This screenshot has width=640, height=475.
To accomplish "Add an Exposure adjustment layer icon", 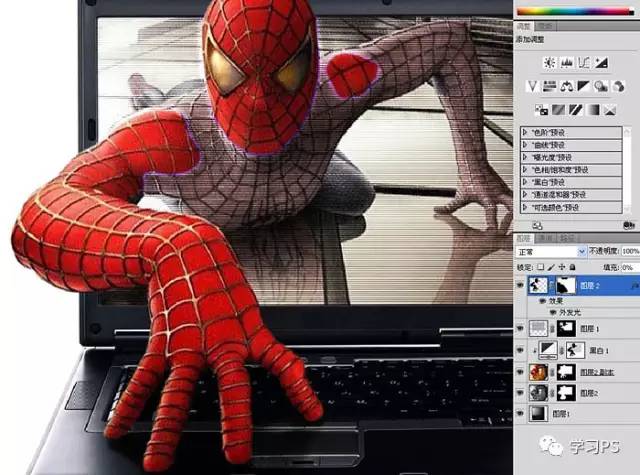I will pyautogui.click(x=600, y=63).
